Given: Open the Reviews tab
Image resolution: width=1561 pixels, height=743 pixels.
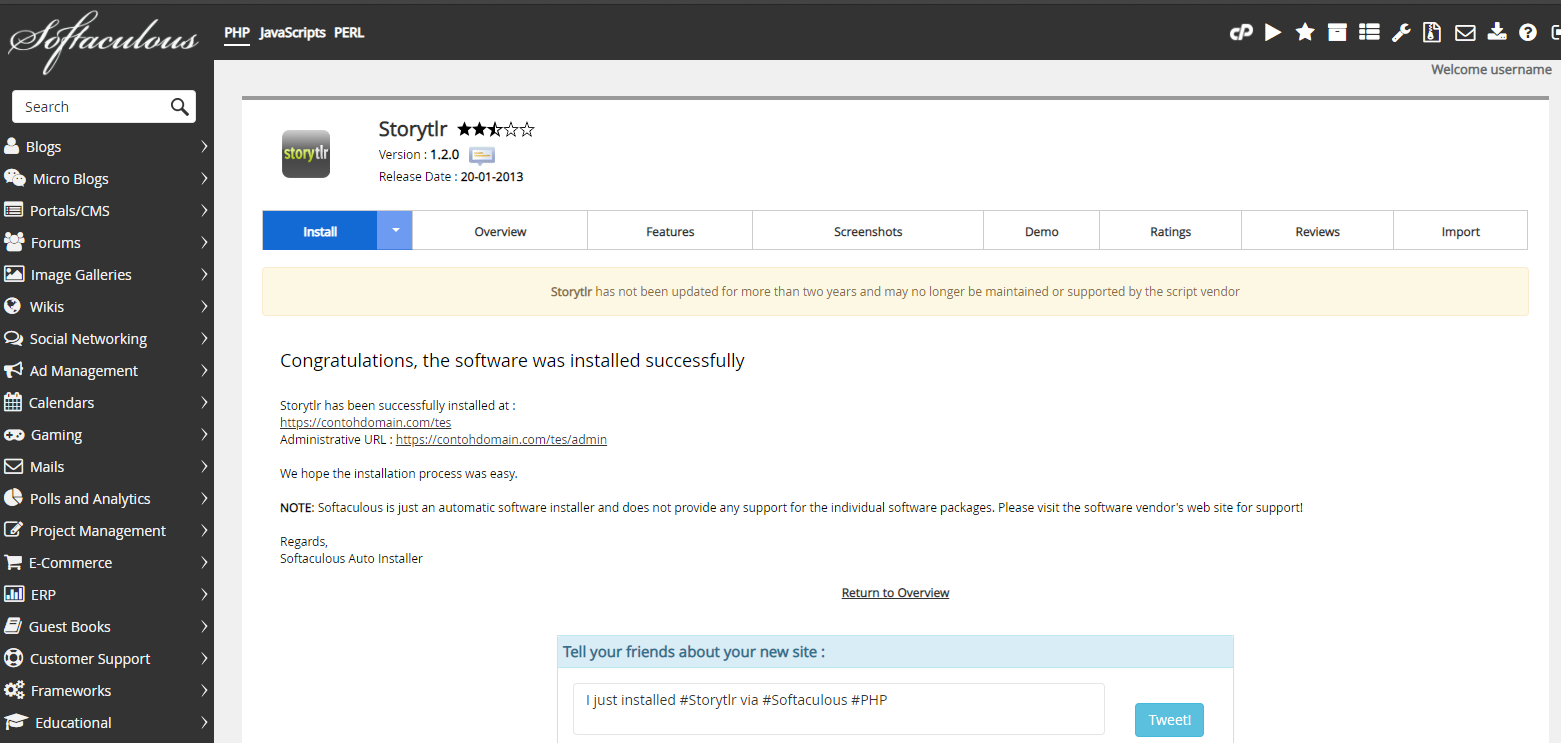Looking at the screenshot, I should click(1317, 231).
